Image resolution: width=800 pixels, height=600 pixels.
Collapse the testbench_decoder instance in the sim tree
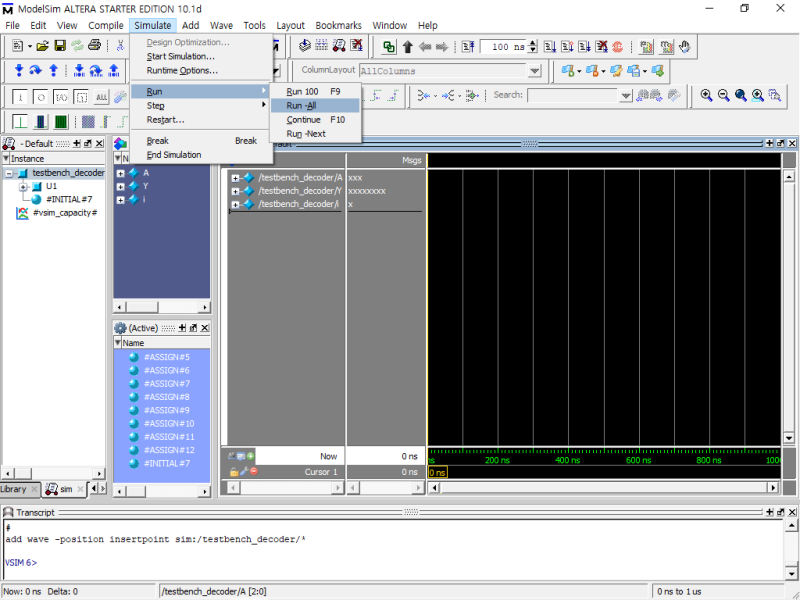click(9, 171)
